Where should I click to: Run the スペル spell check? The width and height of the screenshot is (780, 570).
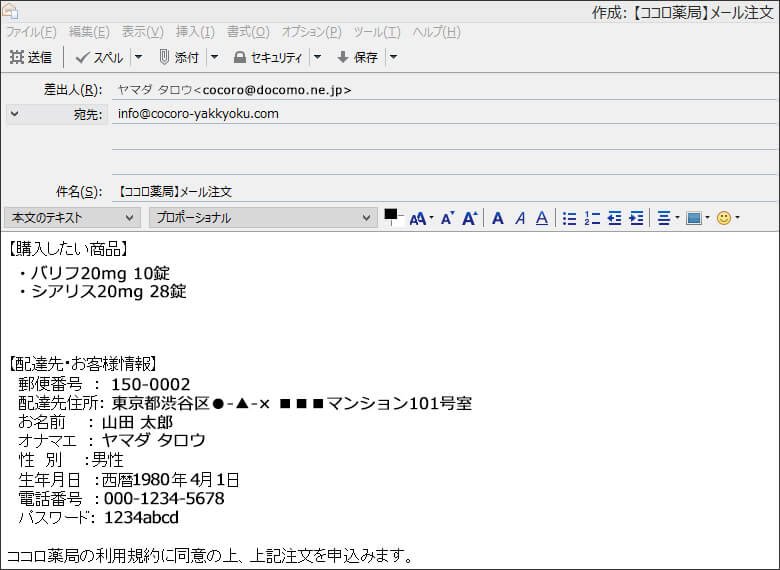point(100,57)
